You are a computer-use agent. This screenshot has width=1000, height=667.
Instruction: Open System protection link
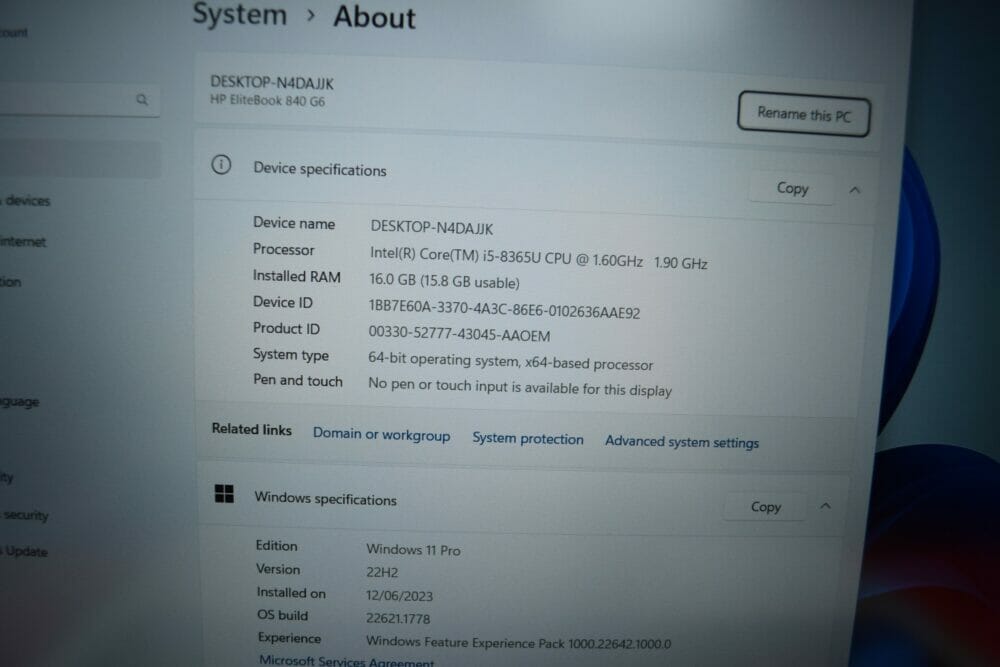coord(527,439)
